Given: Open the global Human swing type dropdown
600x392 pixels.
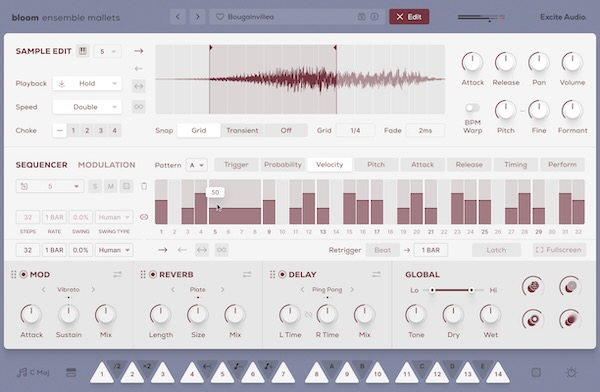Looking at the screenshot, I should [114, 250].
